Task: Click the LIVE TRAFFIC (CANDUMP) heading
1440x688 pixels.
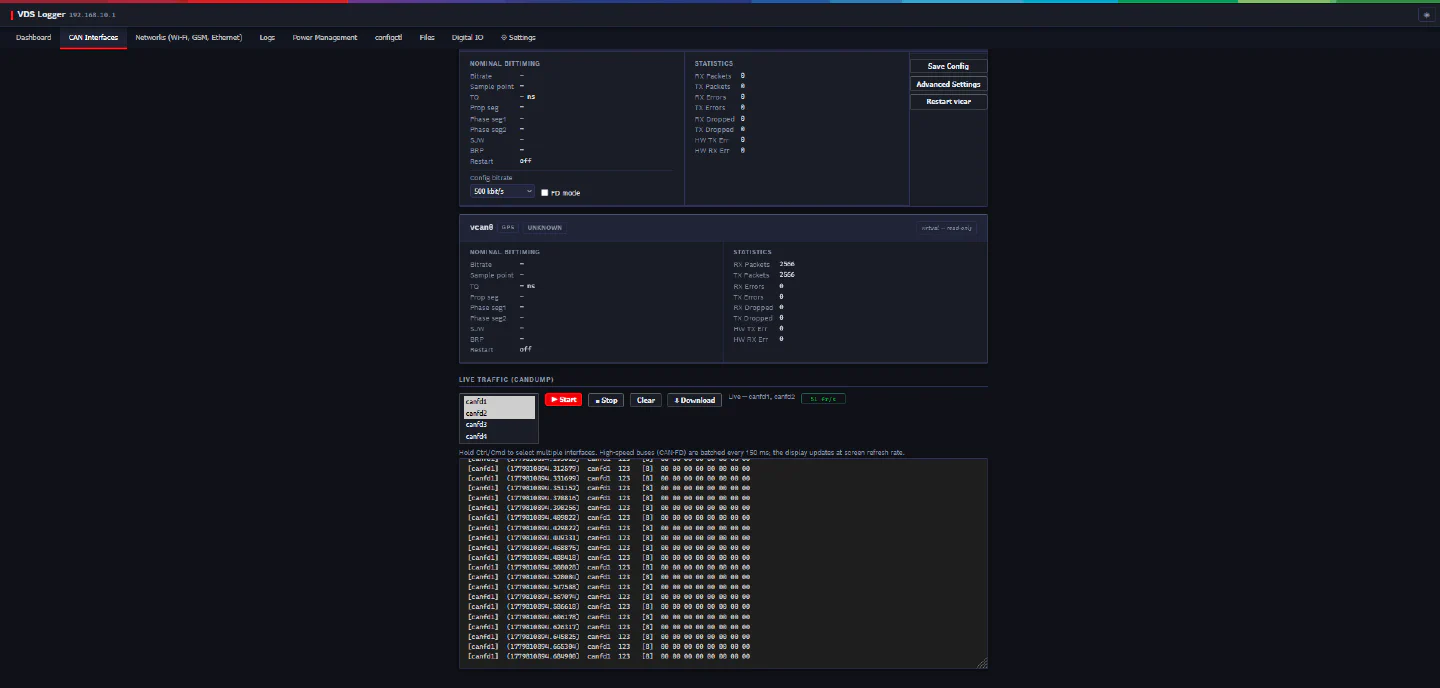Action: 506,379
